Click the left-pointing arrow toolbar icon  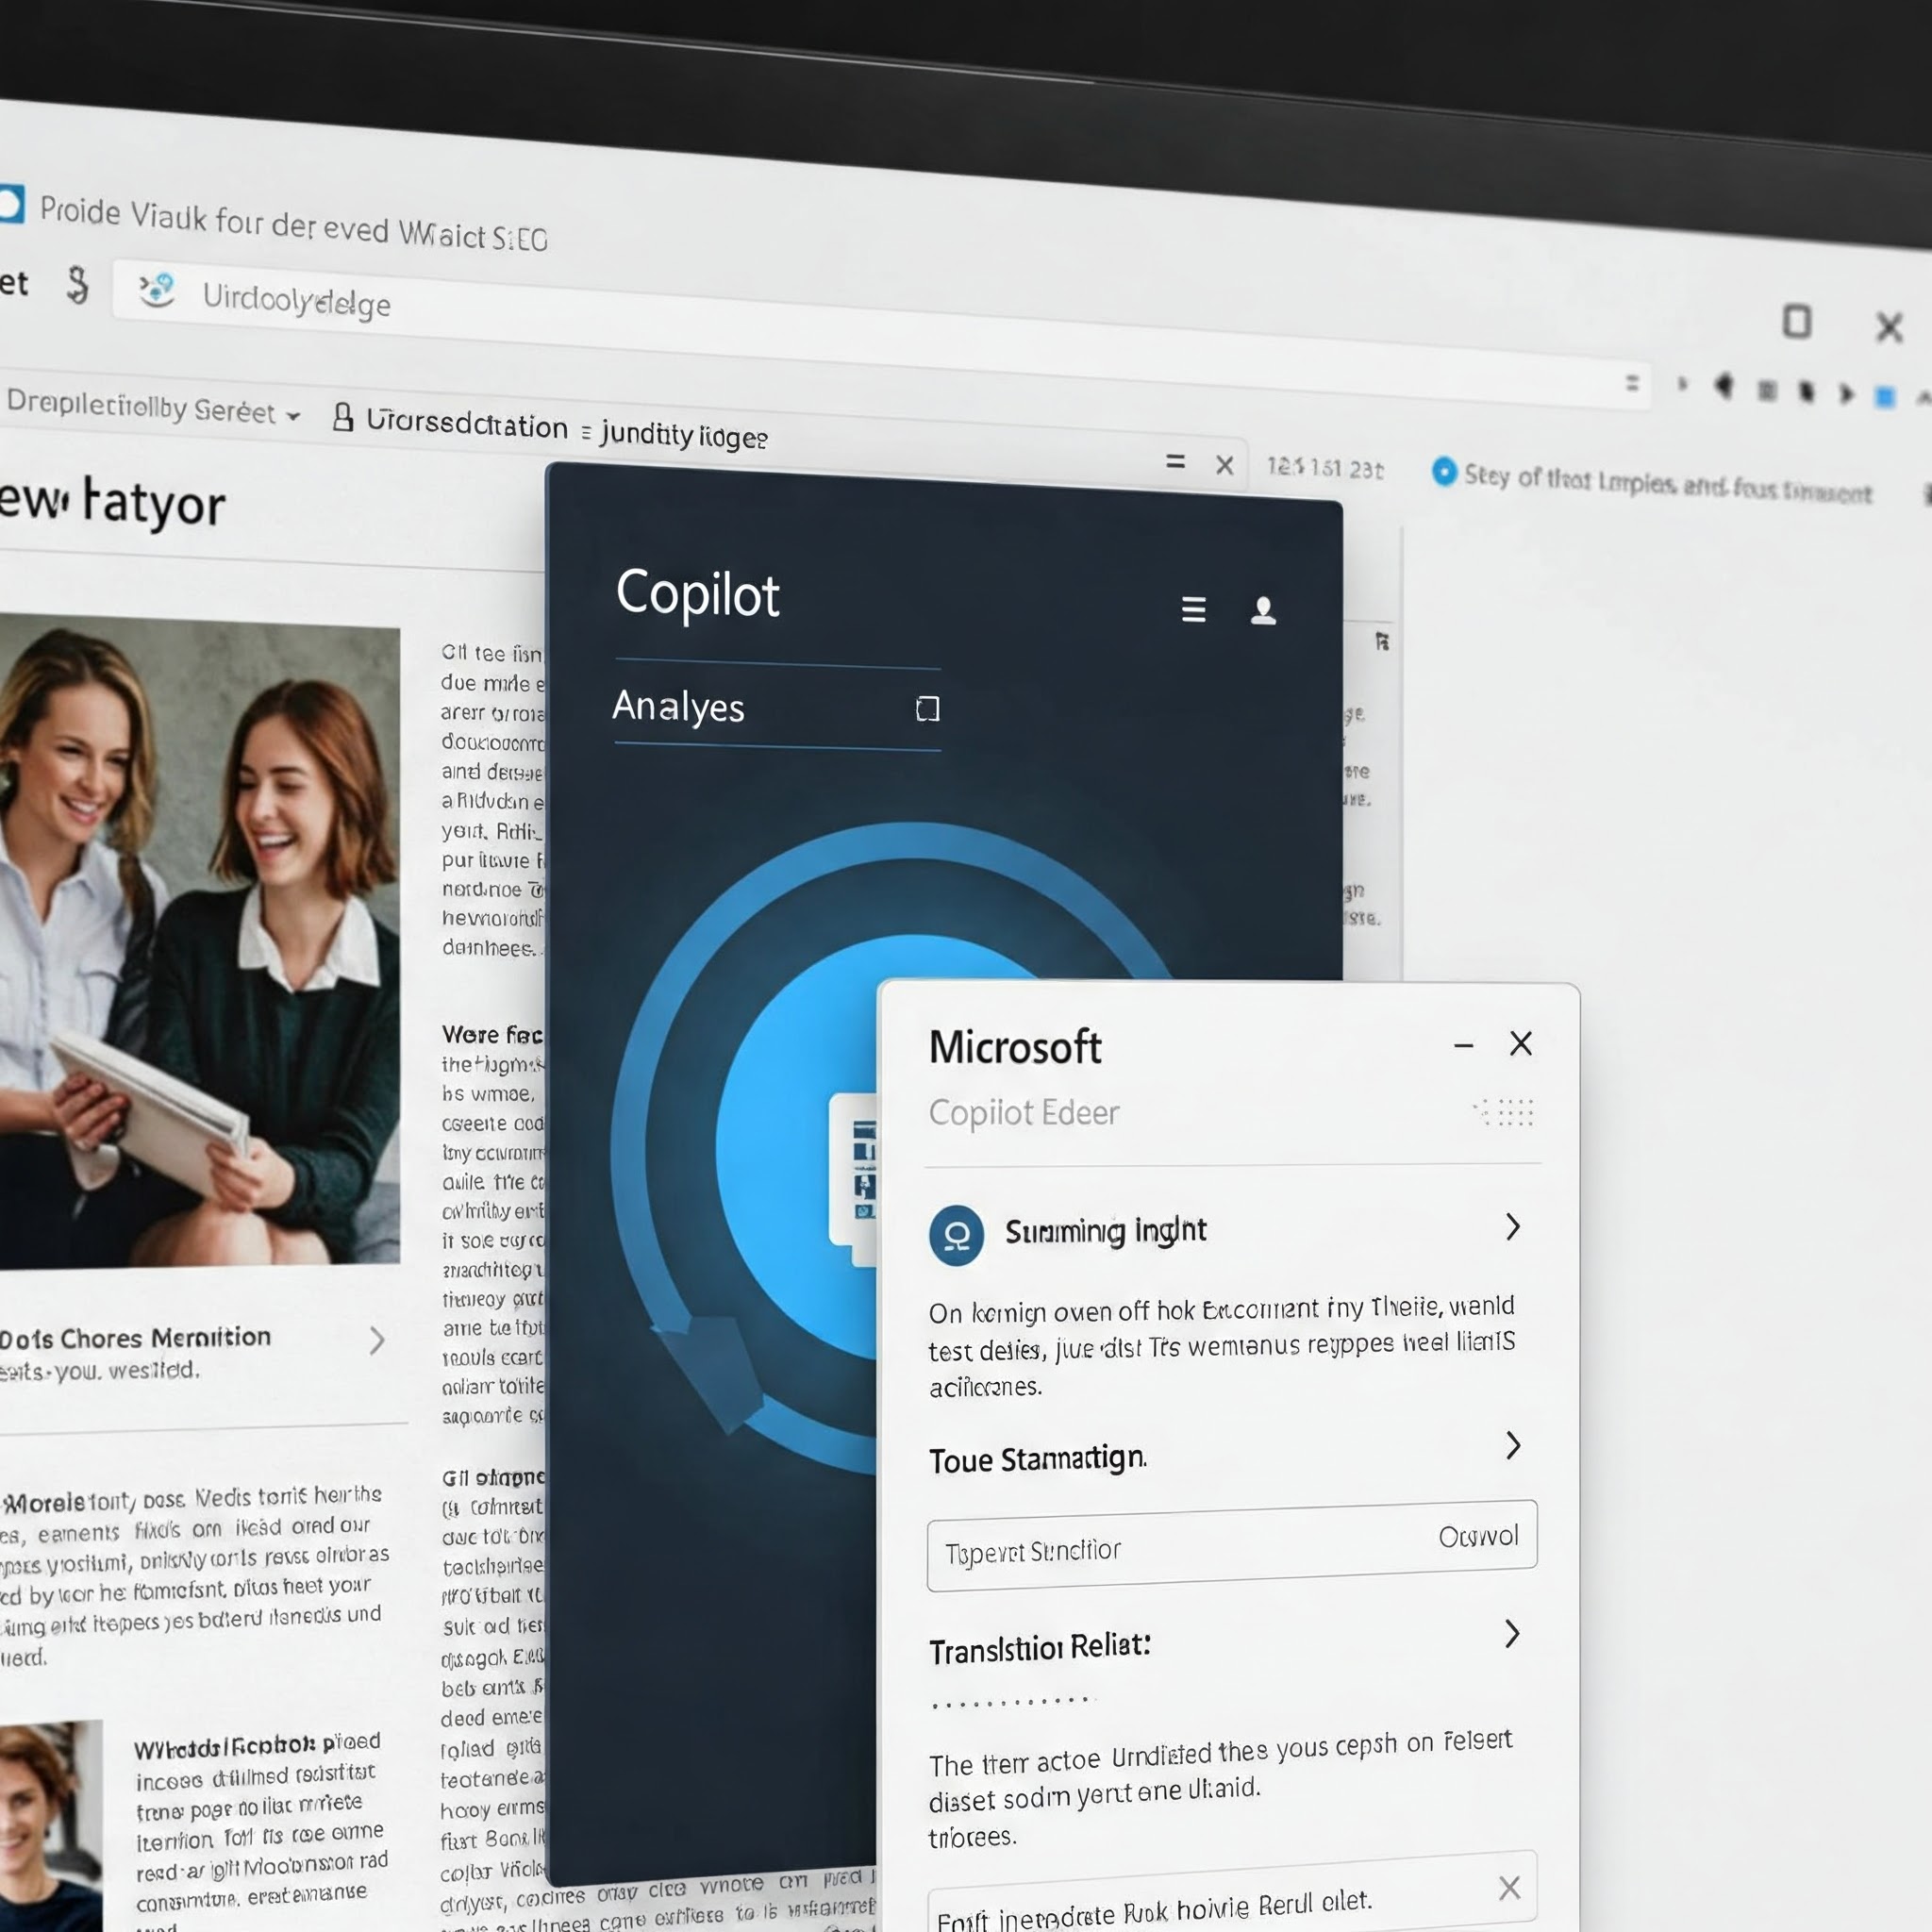1724,385
